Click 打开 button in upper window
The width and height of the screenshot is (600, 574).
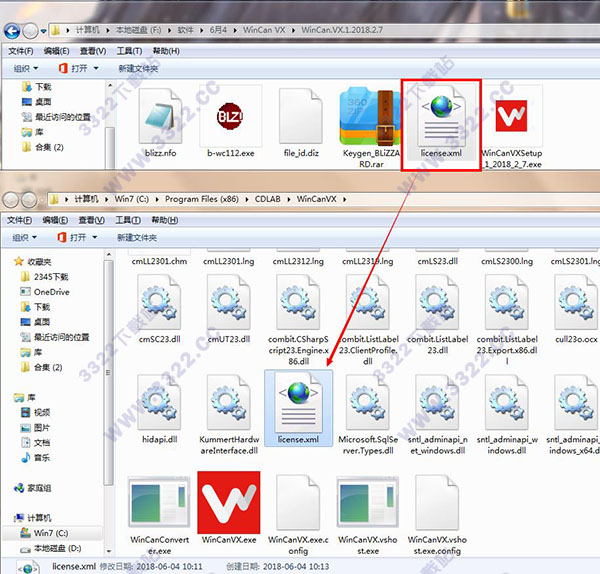click(x=73, y=68)
